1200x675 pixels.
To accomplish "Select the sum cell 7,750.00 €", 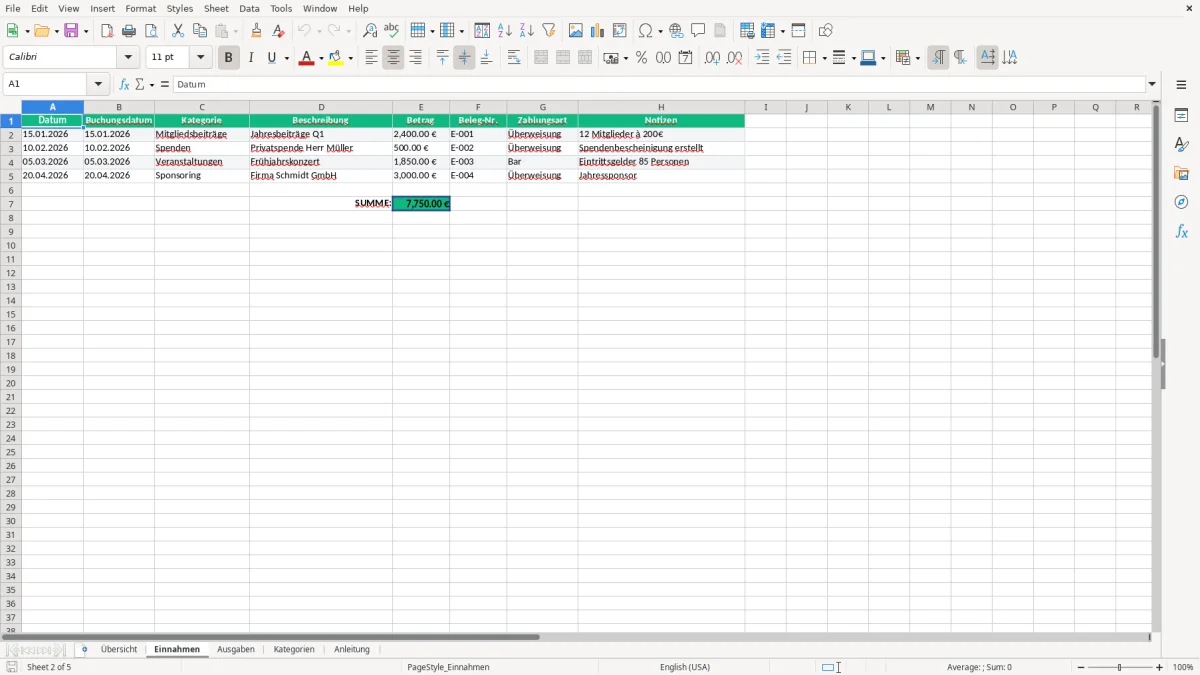I will tap(421, 203).
